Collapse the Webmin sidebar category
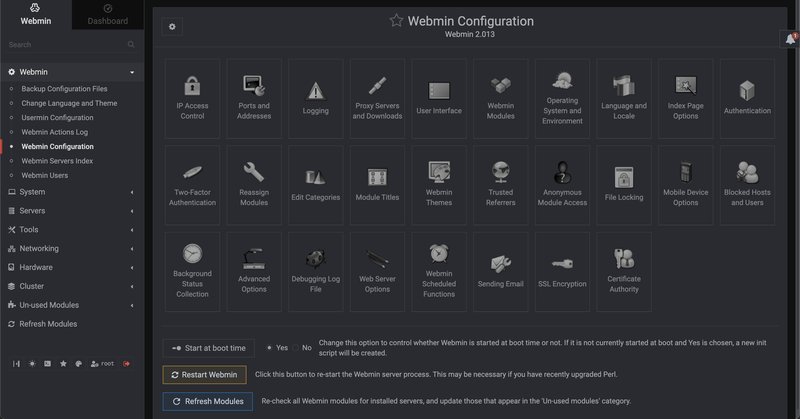This screenshot has height=419, width=800. pos(132,72)
